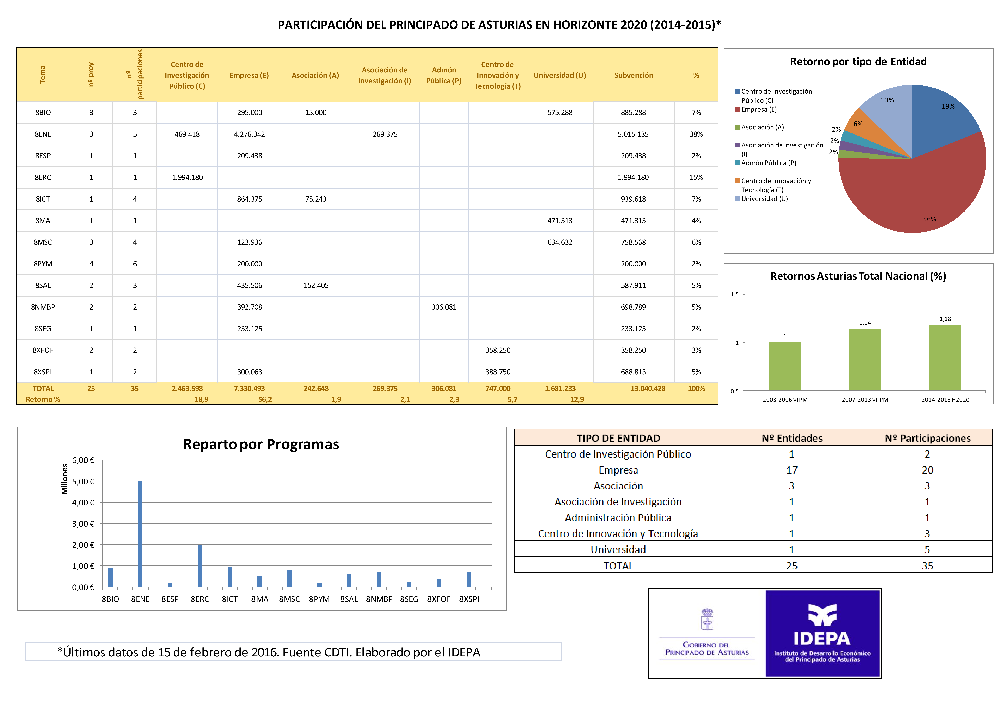Image resolution: width=1000 pixels, height=707 pixels.
Task: Click the '1,00 €' axis label
Action: pos(84,566)
